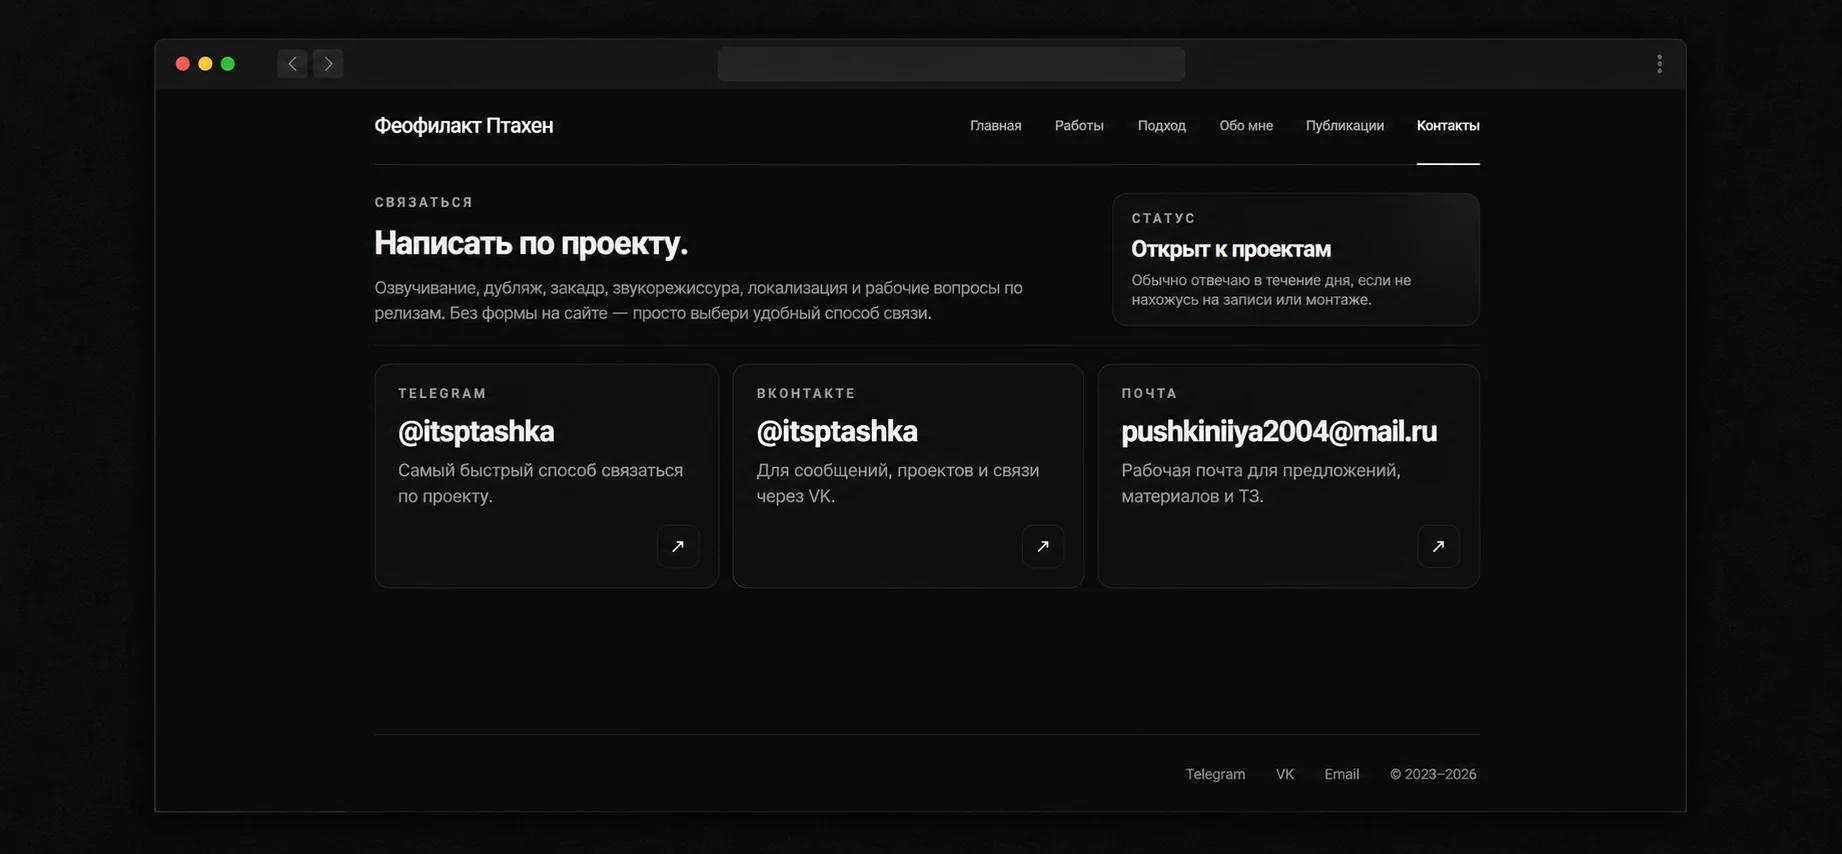This screenshot has width=1842, height=854.
Task: Click the СТАТУС label
Action: point(1164,218)
